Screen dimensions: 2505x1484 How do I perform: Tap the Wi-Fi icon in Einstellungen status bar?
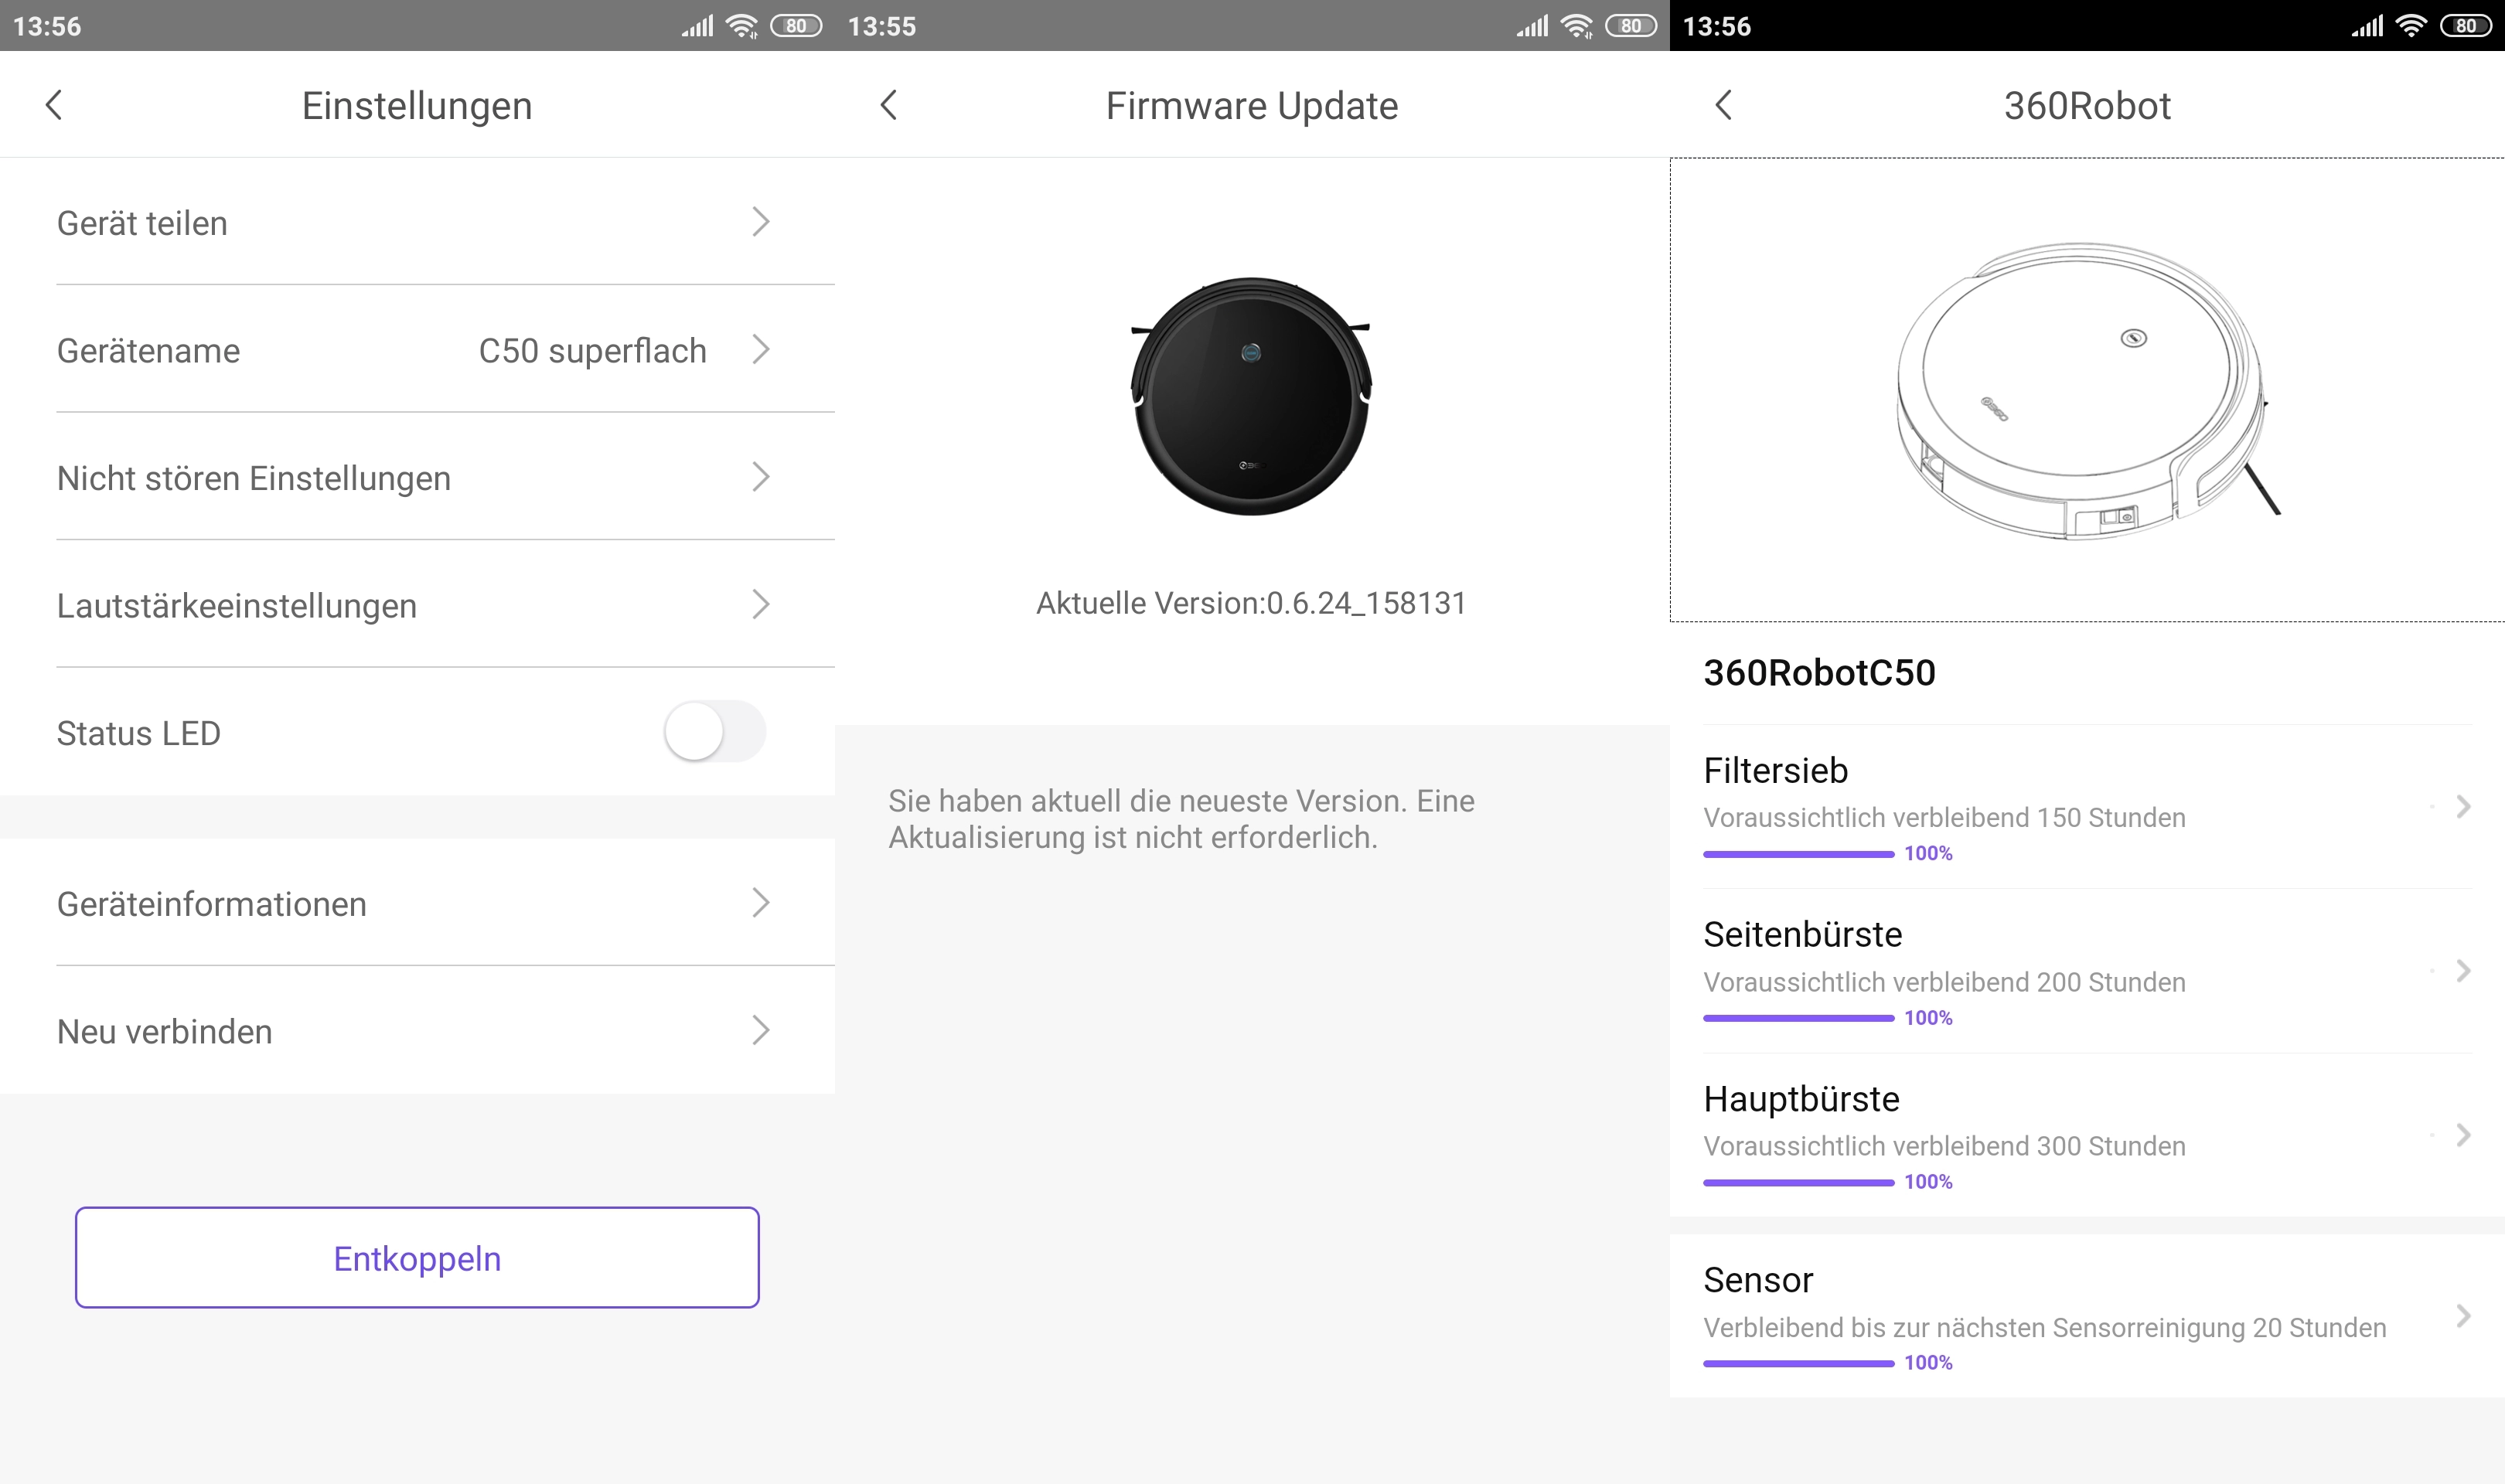click(742, 26)
